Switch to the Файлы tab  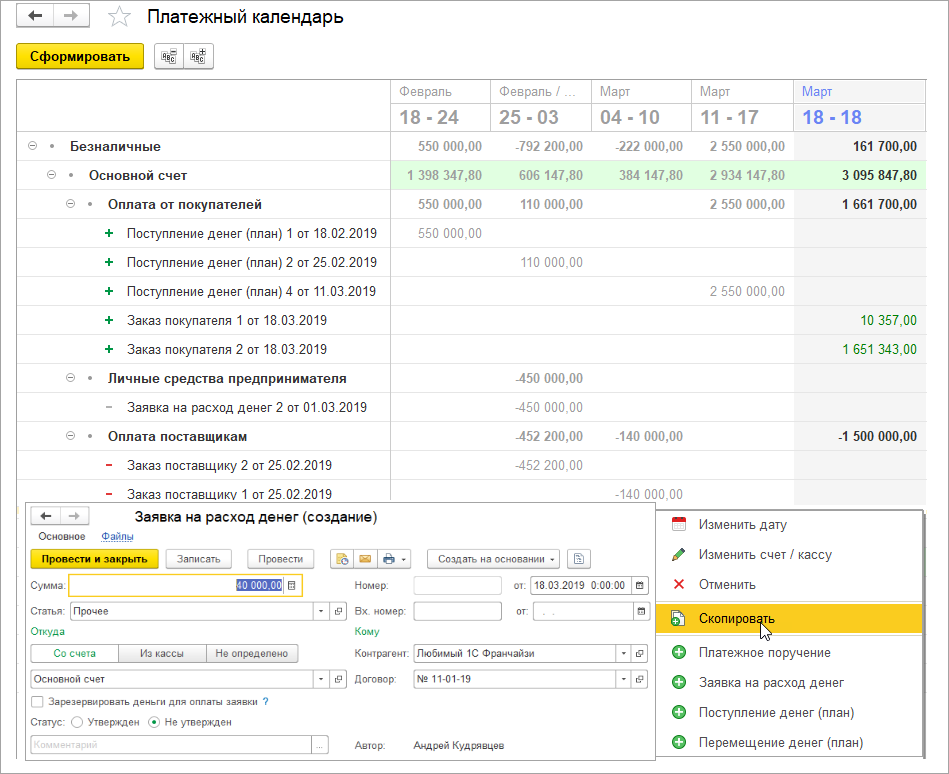[117, 537]
